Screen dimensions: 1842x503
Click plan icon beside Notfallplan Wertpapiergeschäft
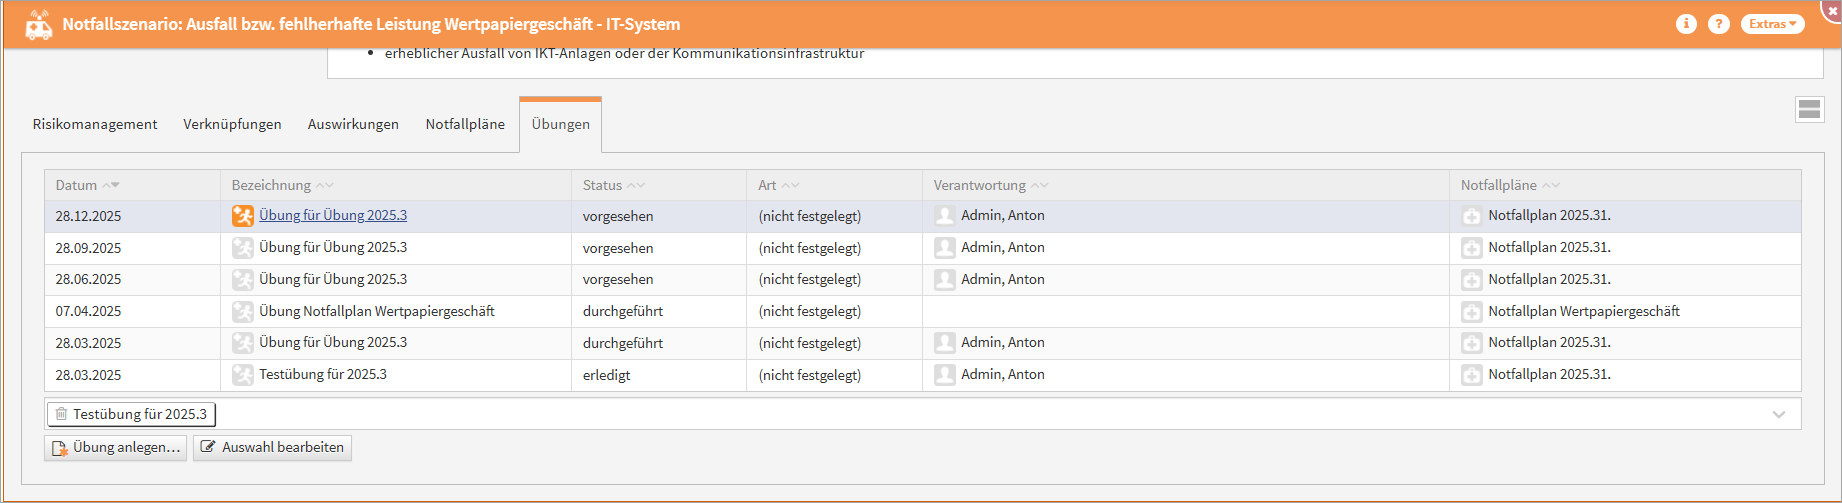coord(1471,312)
